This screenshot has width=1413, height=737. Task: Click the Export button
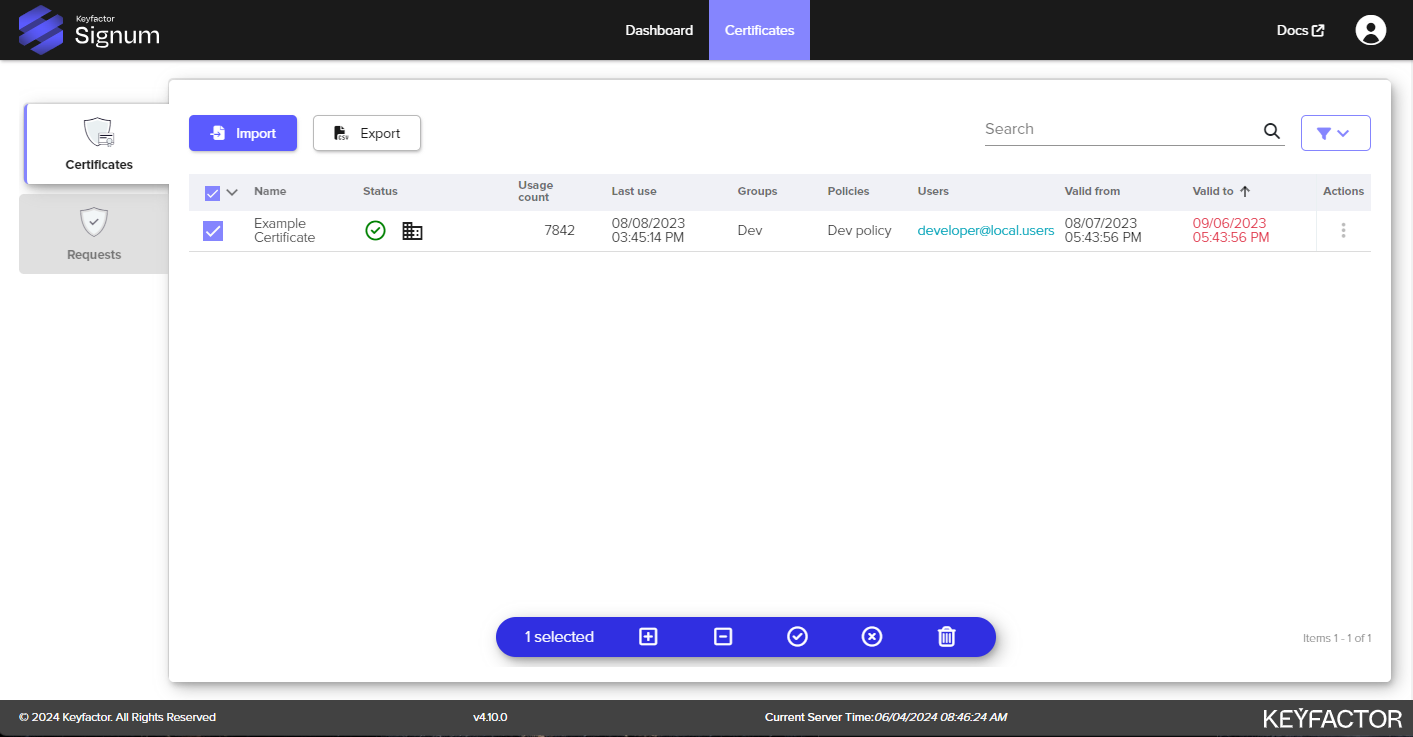pyautogui.click(x=367, y=133)
